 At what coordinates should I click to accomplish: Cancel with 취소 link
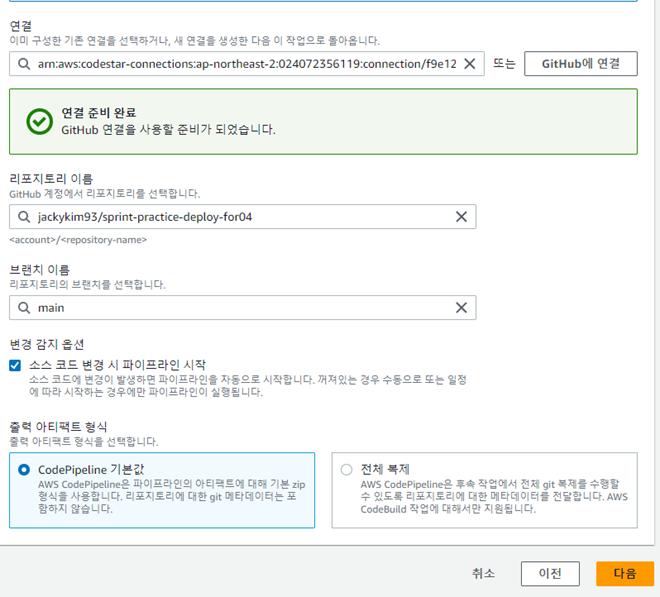coord(483,573)
